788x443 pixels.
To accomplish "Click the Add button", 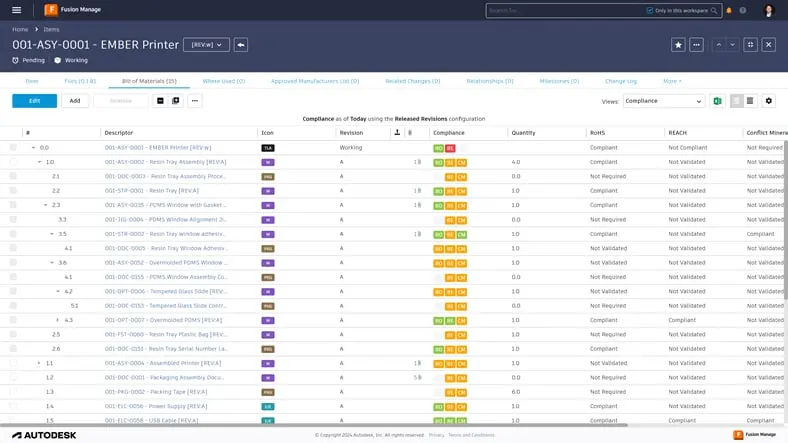I will click(x=75, y=101).
